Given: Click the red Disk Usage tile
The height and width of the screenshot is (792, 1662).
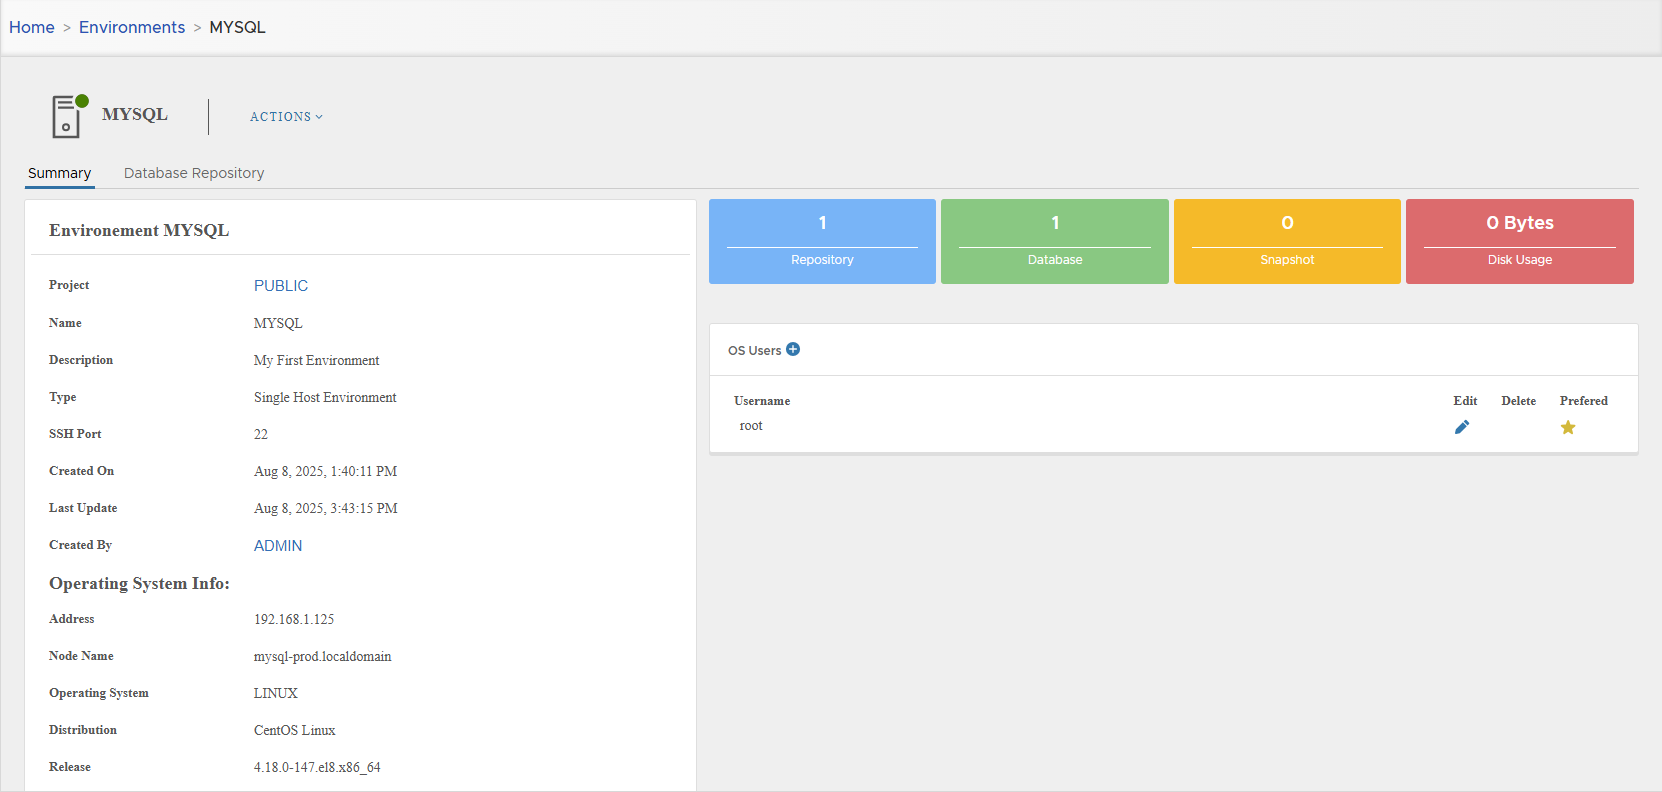Looking at the screenshot, I should pyautogui.click(x=1519, y=241).
